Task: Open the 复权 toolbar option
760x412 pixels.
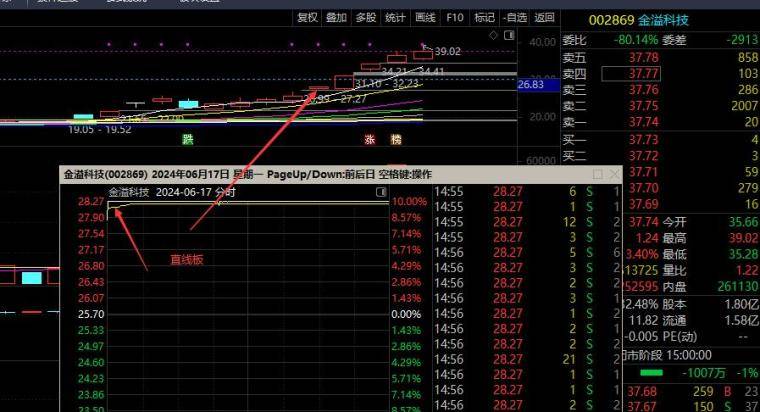Action: click(x=307, y=18)
